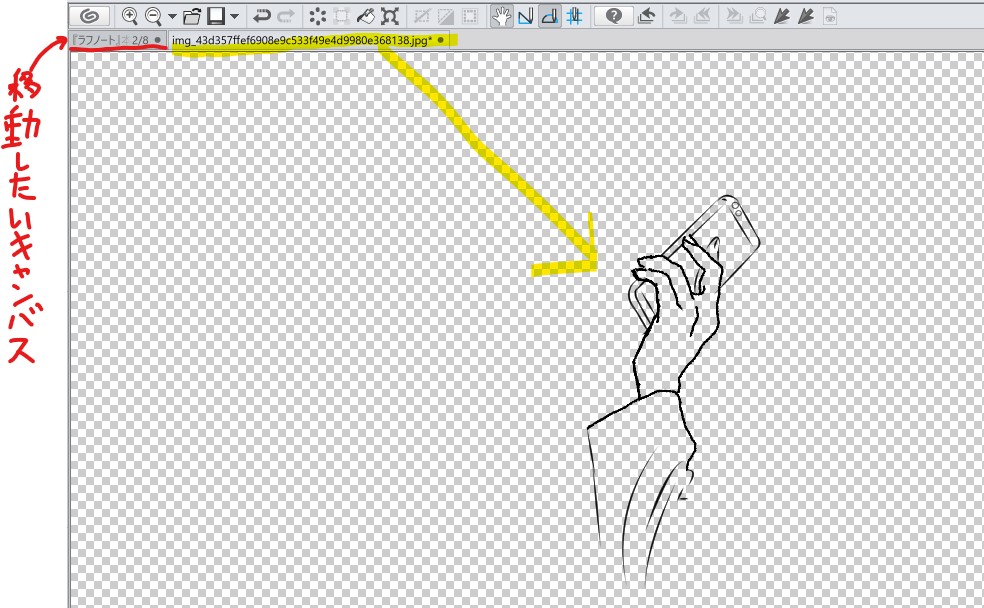The image size is (984, 608).
Task: Click the deselect icon
Action: pyautogui.click(x=422, y=16)
